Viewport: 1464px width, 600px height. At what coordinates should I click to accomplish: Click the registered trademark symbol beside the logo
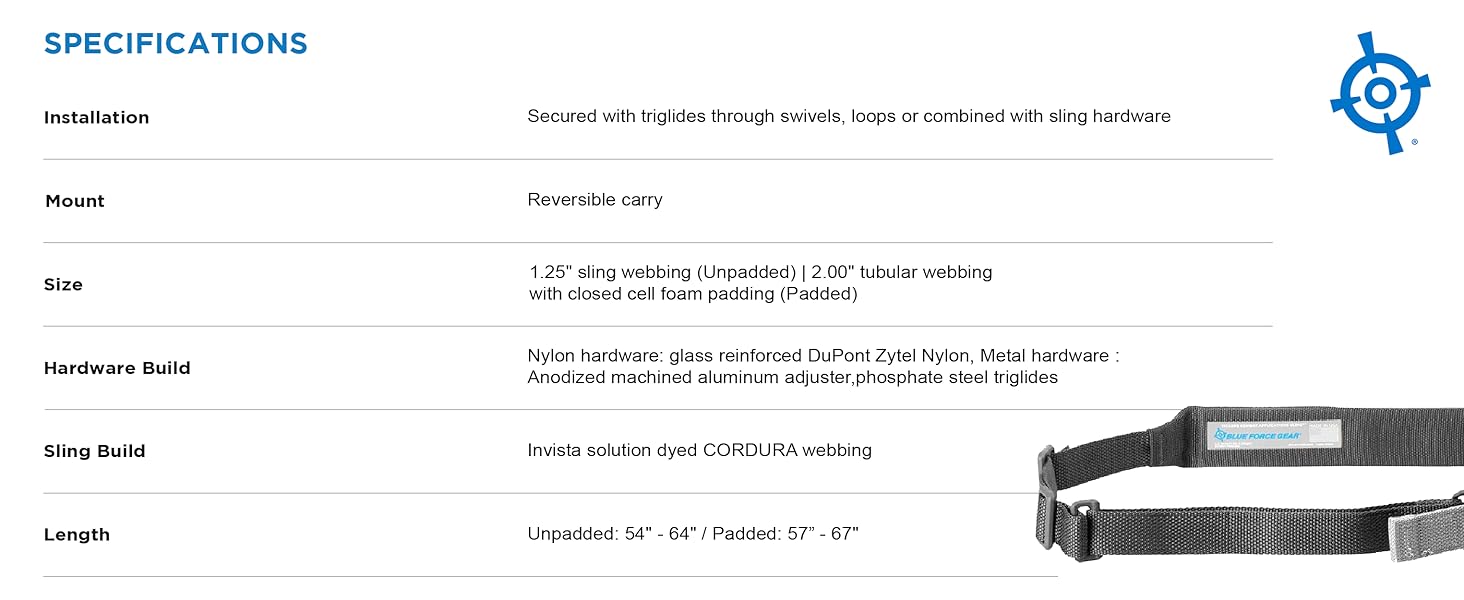pyautogui.click(x=1414, y=143)
